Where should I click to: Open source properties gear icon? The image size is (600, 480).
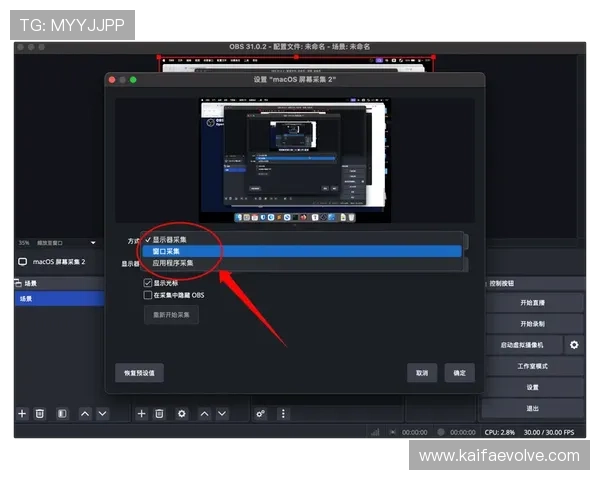click(181, 413)
